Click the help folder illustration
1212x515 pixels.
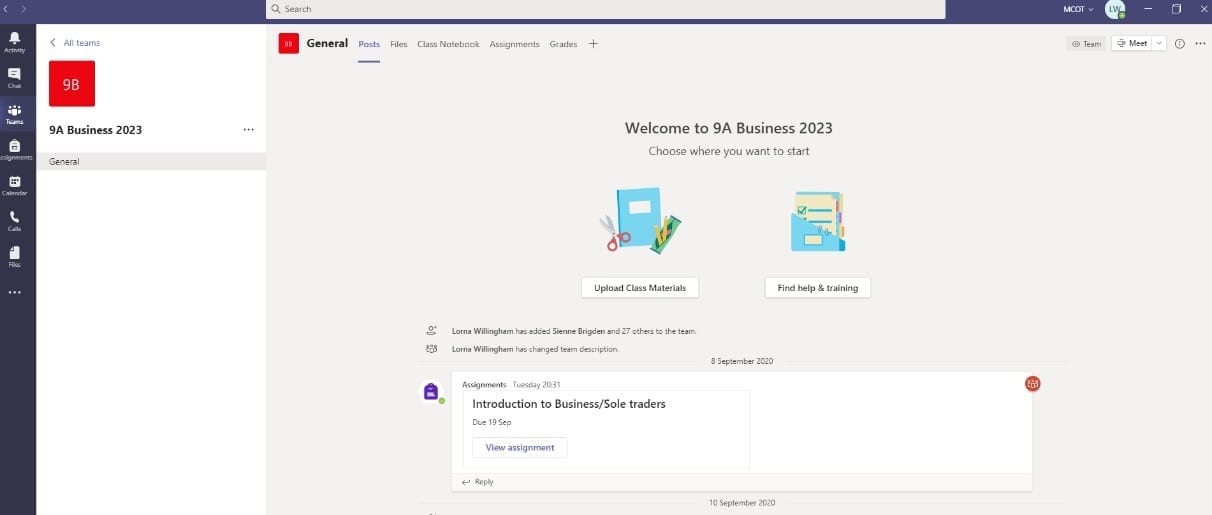(818, 221)
